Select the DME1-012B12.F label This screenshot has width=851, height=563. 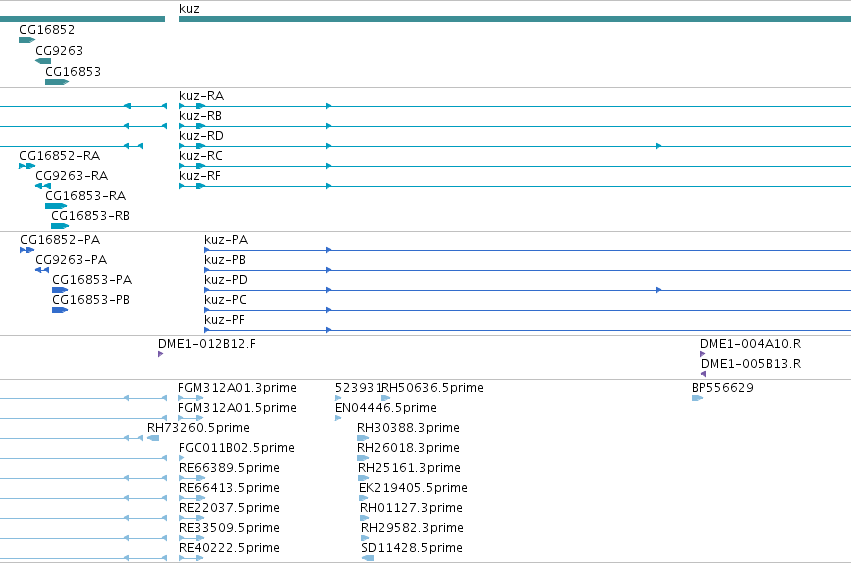[x=207, y=344]
